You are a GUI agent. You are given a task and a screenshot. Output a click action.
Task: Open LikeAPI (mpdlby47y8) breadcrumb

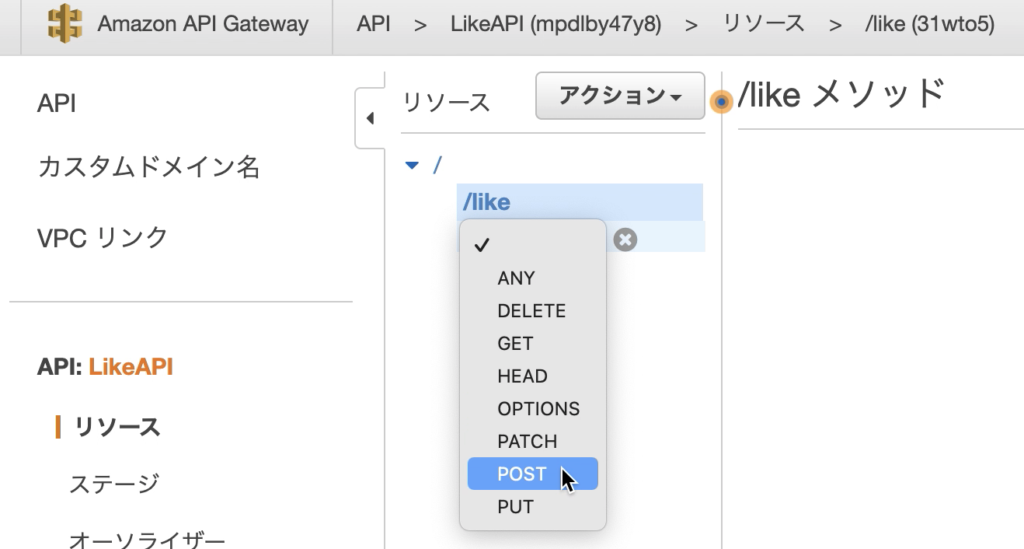tap(556, 24)
